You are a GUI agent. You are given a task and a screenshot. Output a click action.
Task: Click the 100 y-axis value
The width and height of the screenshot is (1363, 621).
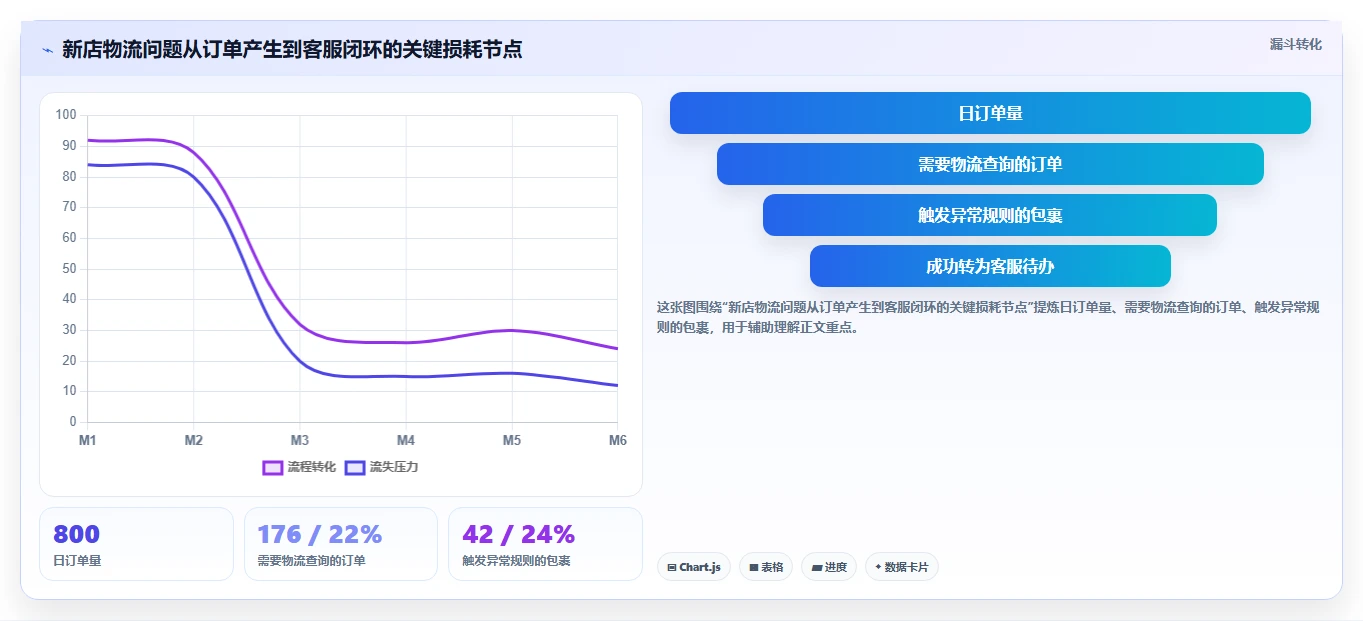point(66,115)
